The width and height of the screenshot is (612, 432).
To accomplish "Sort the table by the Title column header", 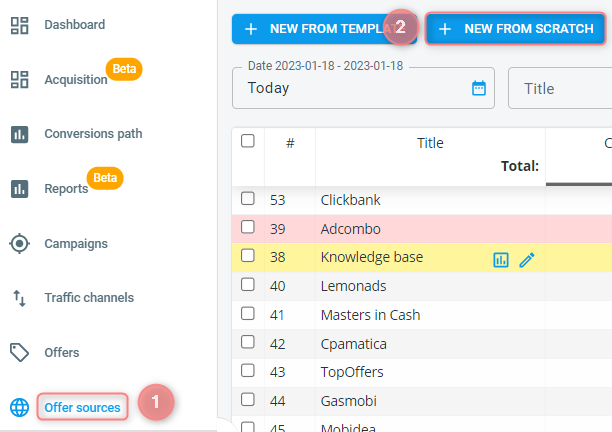I will [430, 143].
